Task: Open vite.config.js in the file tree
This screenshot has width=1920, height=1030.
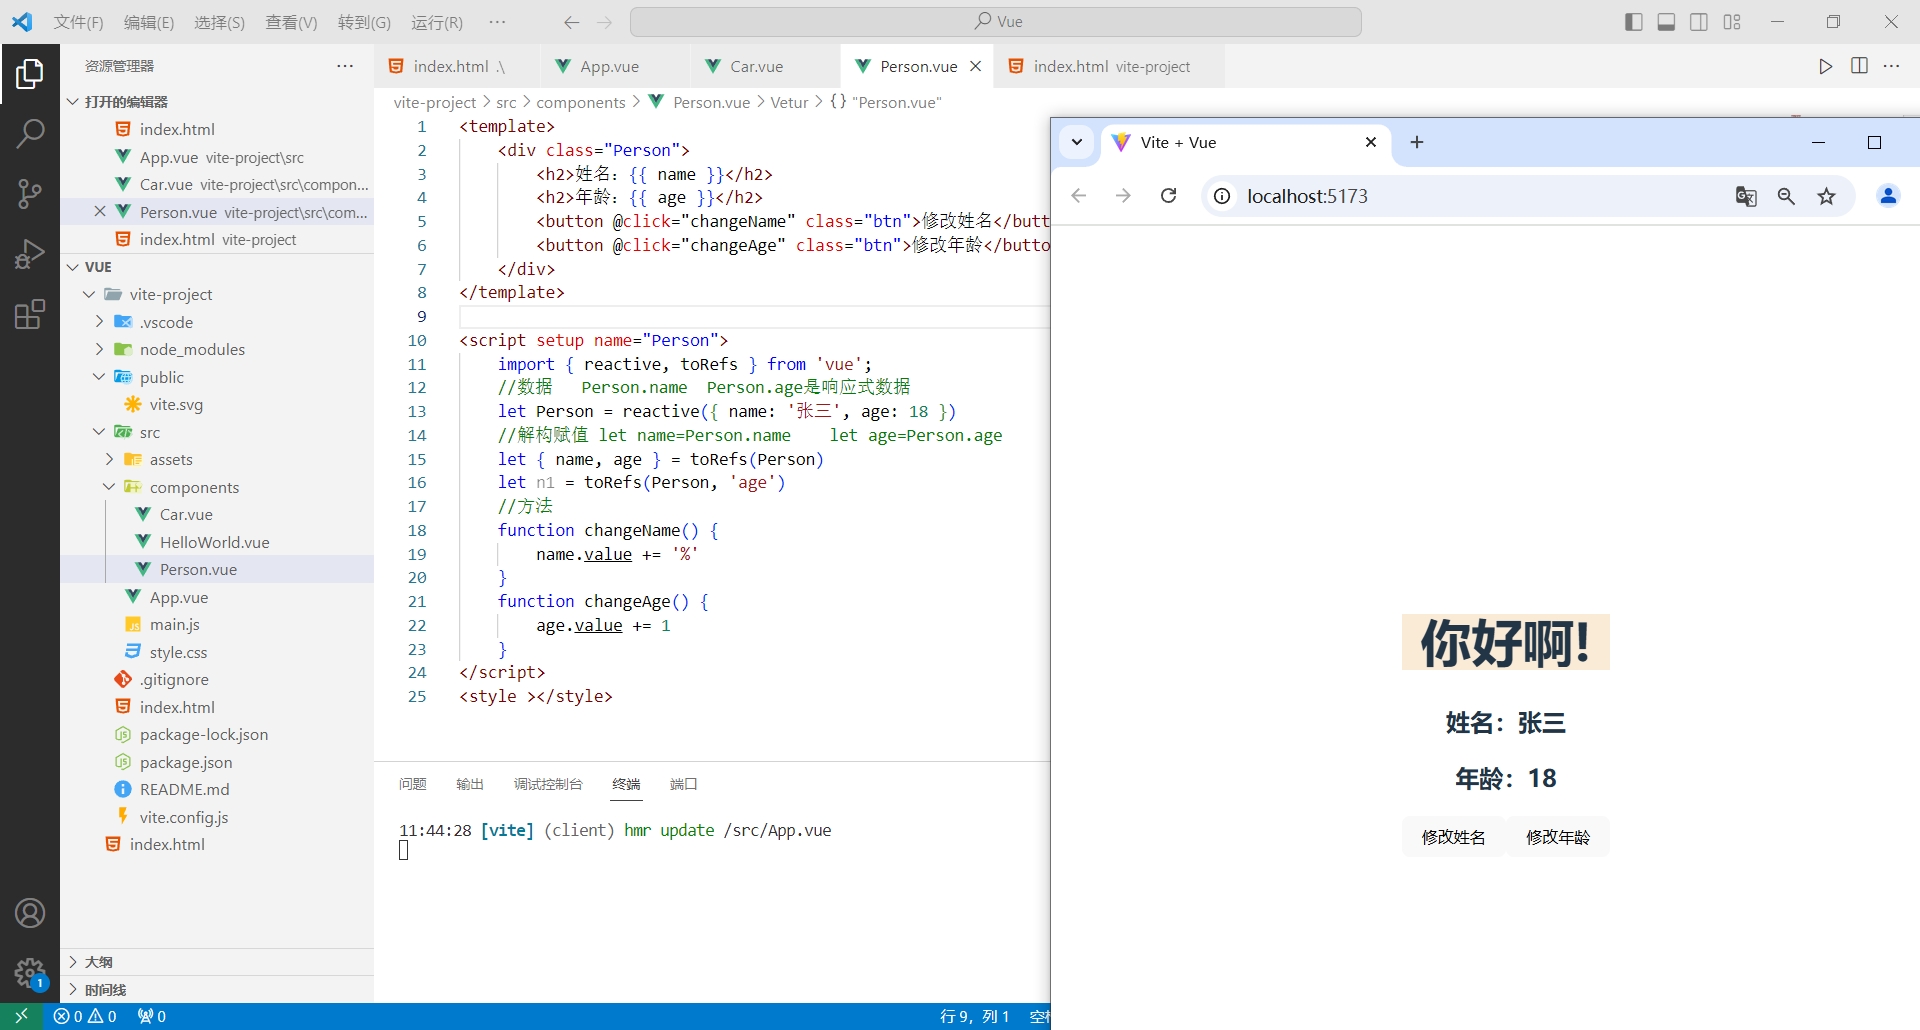Action: (x=184, y=817)
